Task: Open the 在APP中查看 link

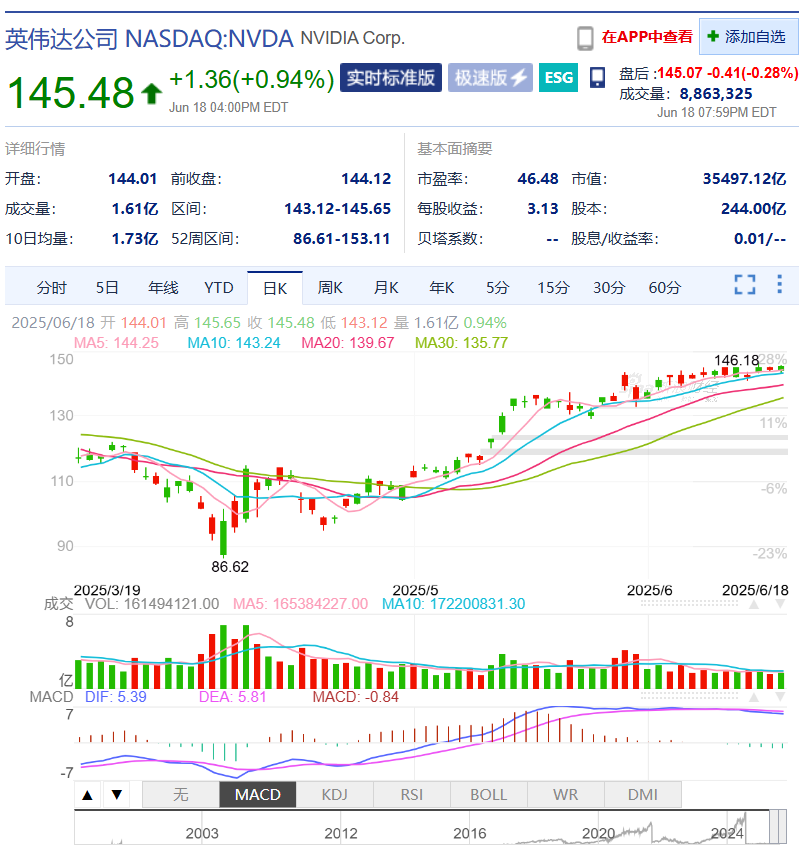Action: [647, 37]
